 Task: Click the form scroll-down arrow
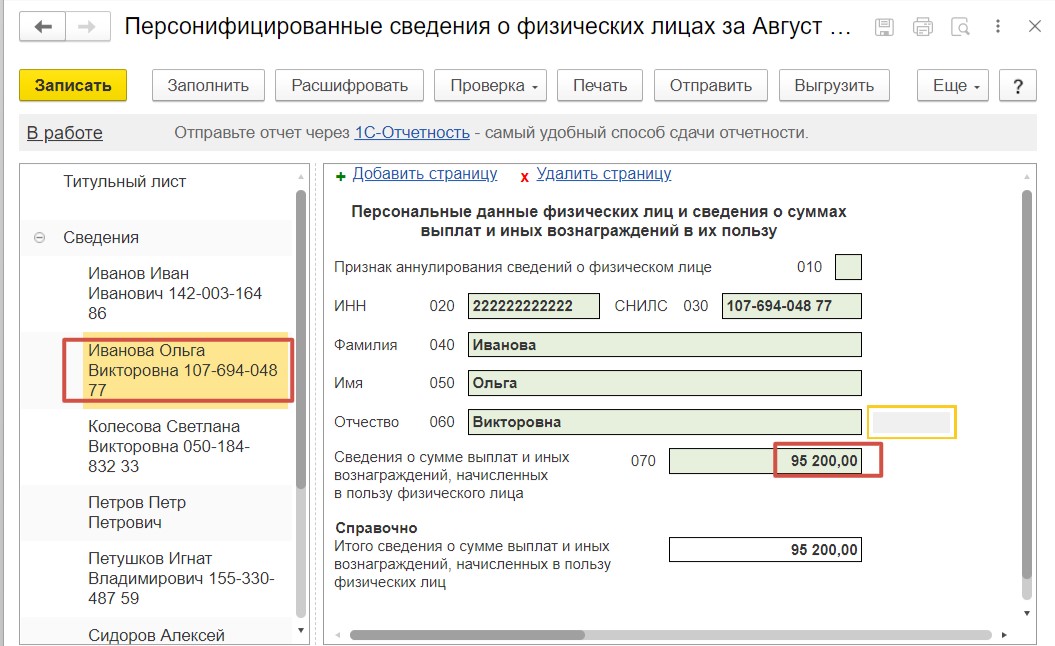point(1027,613)
